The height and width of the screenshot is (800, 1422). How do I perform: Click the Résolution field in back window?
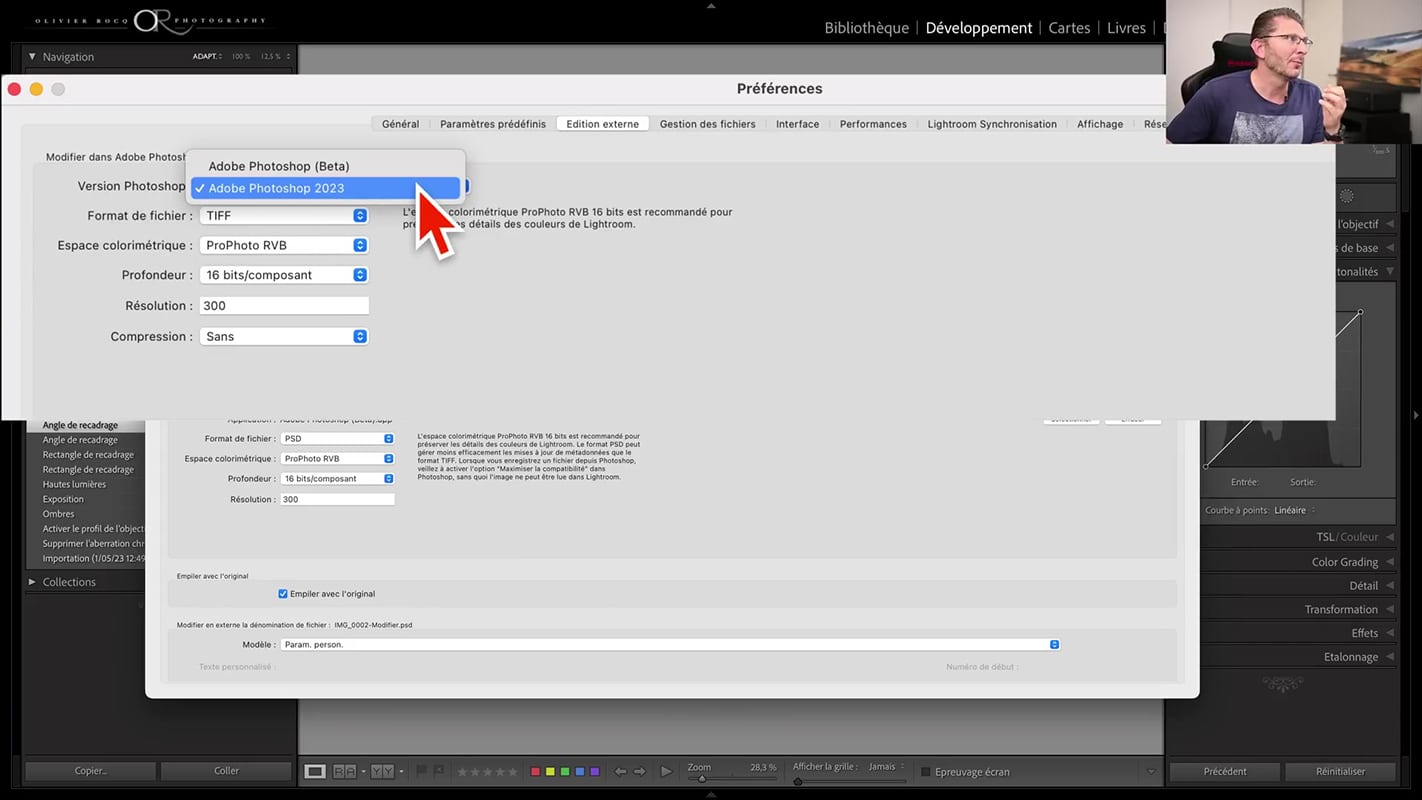point(337,499)
